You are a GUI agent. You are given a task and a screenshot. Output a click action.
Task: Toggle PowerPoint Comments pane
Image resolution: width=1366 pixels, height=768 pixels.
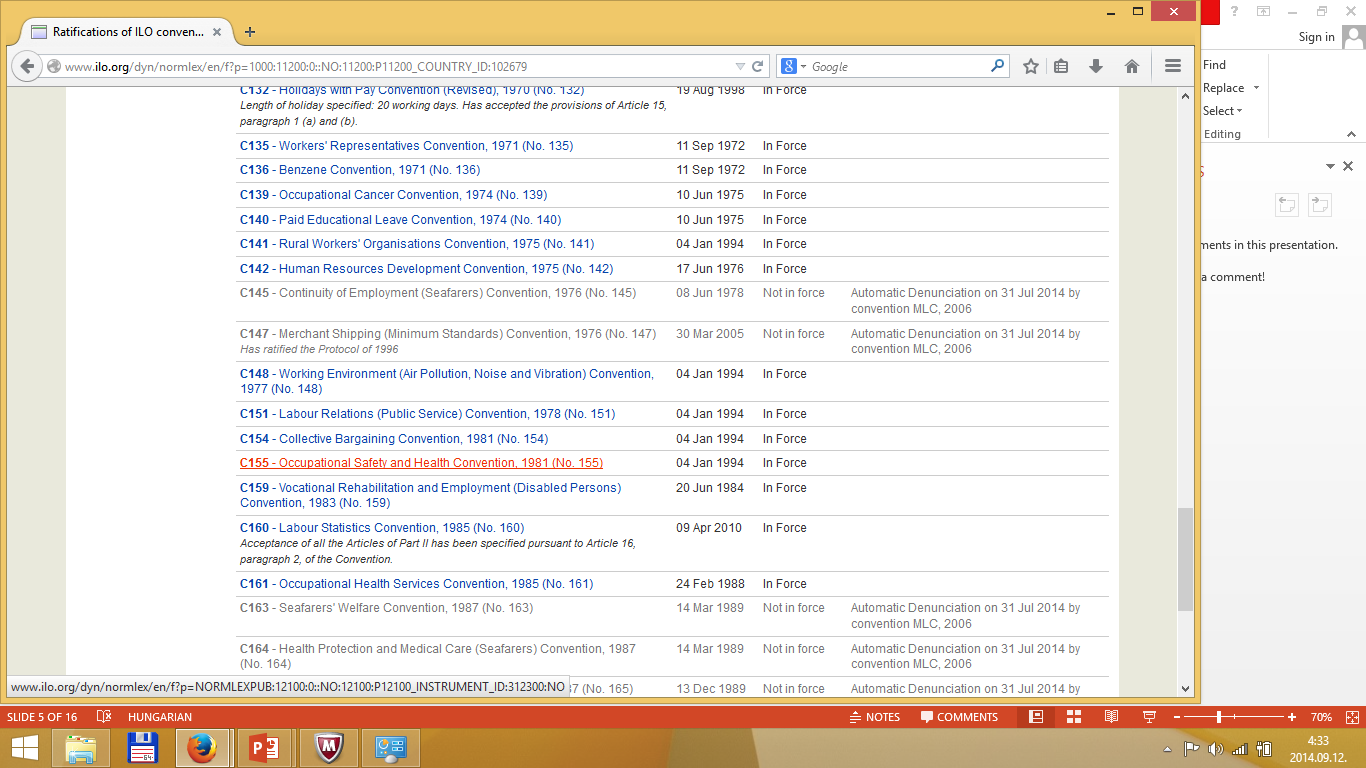click(x=959, y=717)
